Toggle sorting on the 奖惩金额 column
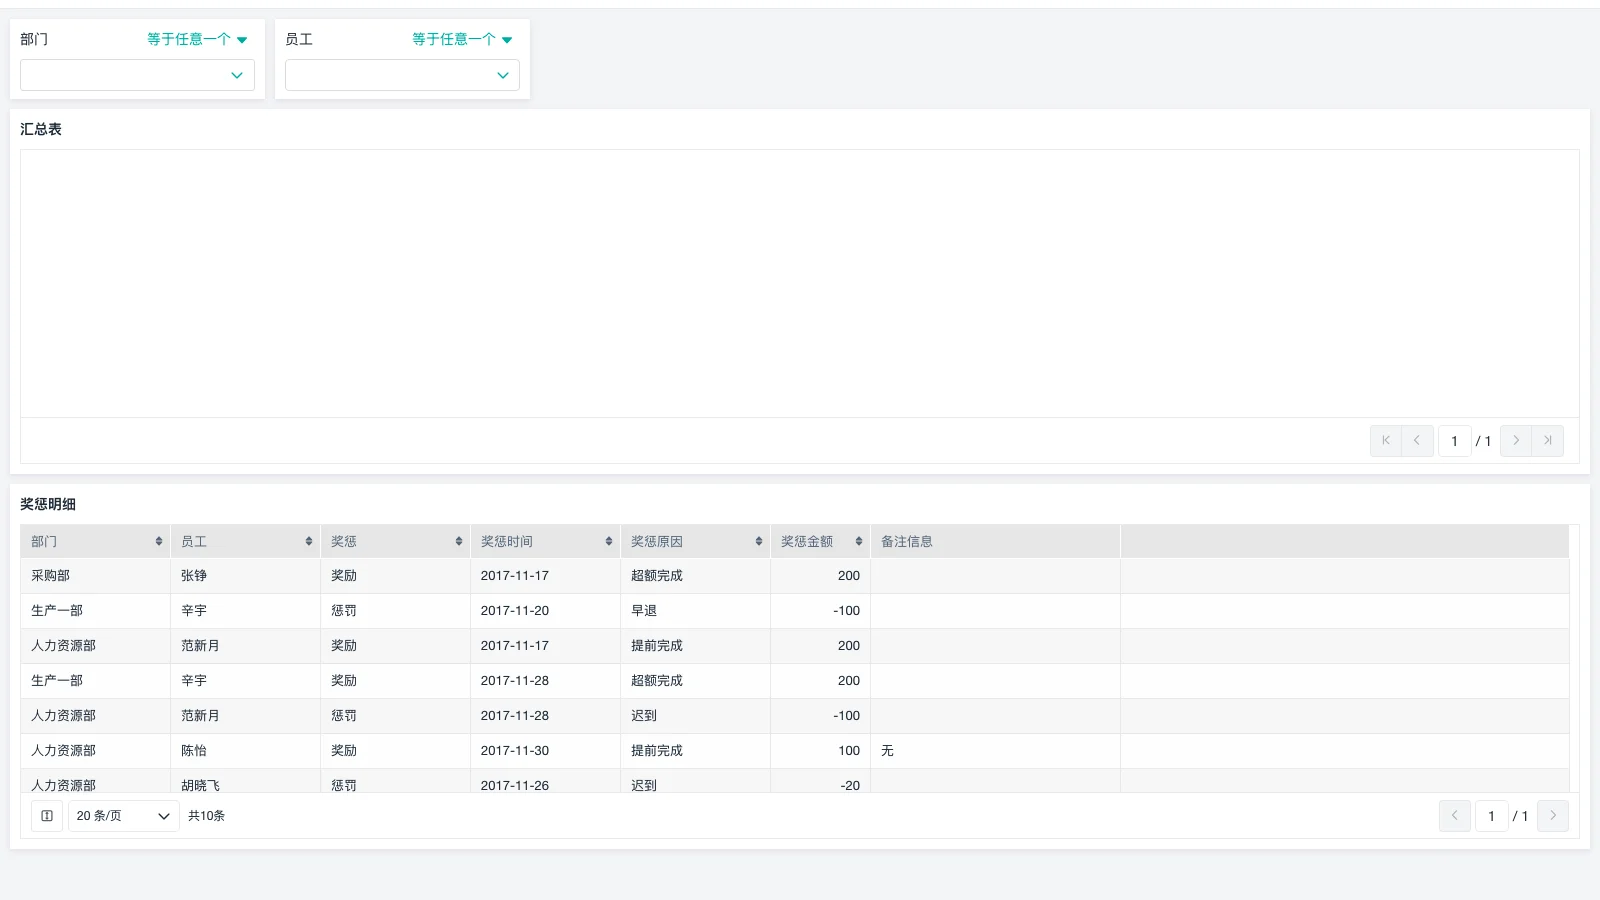1600x900 pixels. click(x=857, y=541)
